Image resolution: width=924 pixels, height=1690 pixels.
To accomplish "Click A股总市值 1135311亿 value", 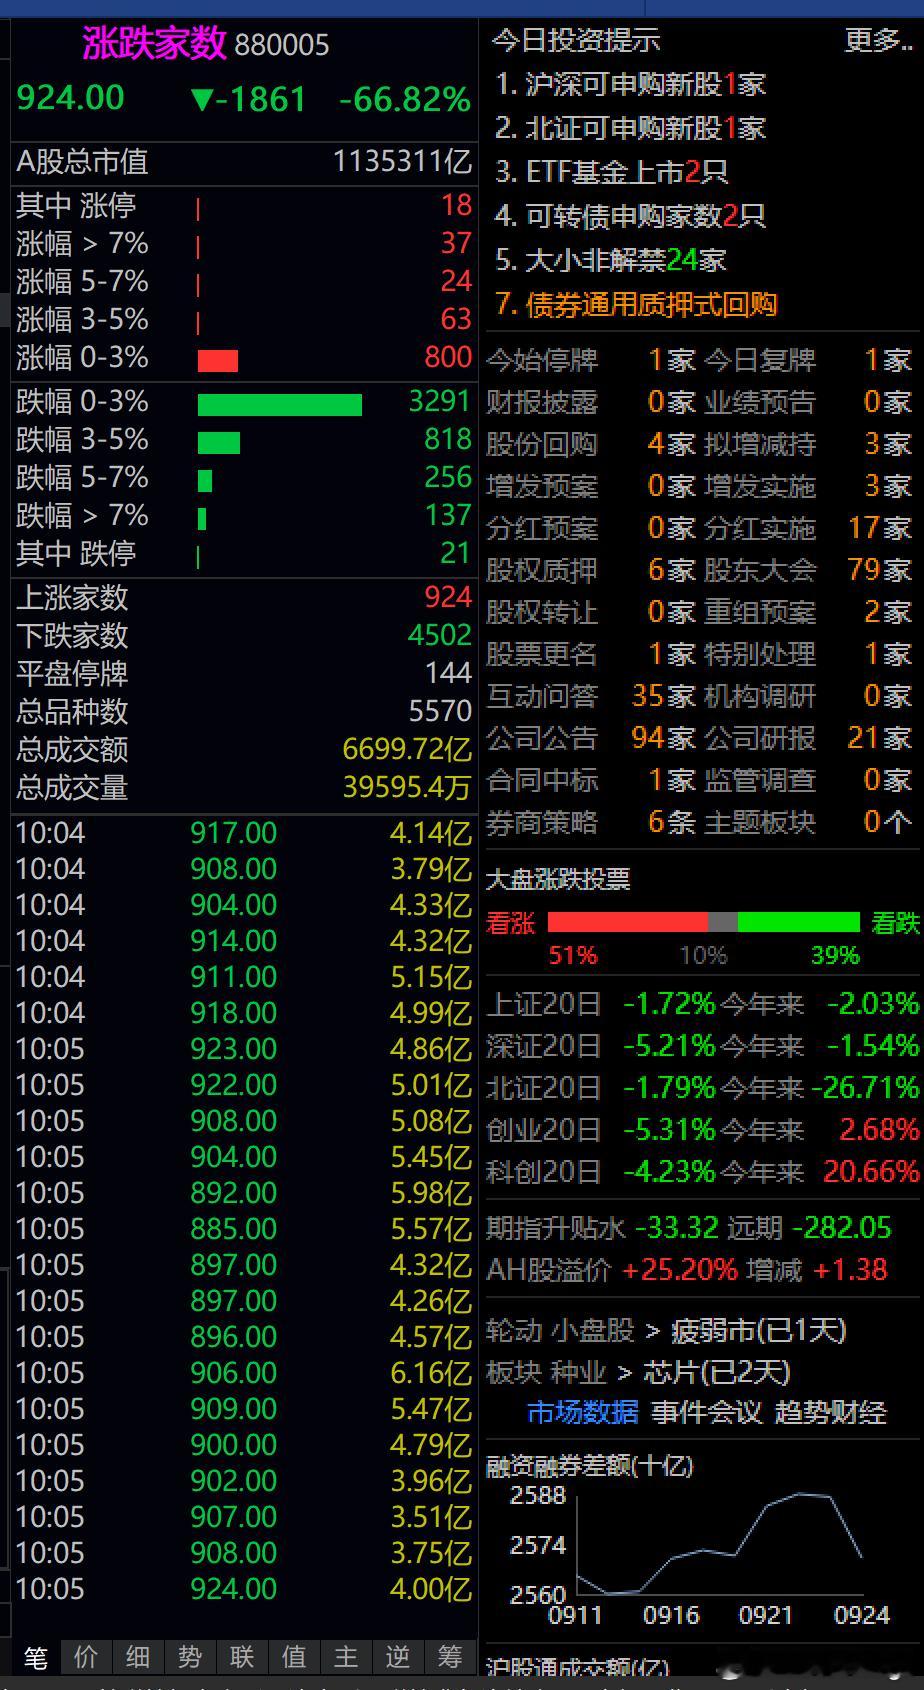I will pyautogui.click(x=402, y=161).
